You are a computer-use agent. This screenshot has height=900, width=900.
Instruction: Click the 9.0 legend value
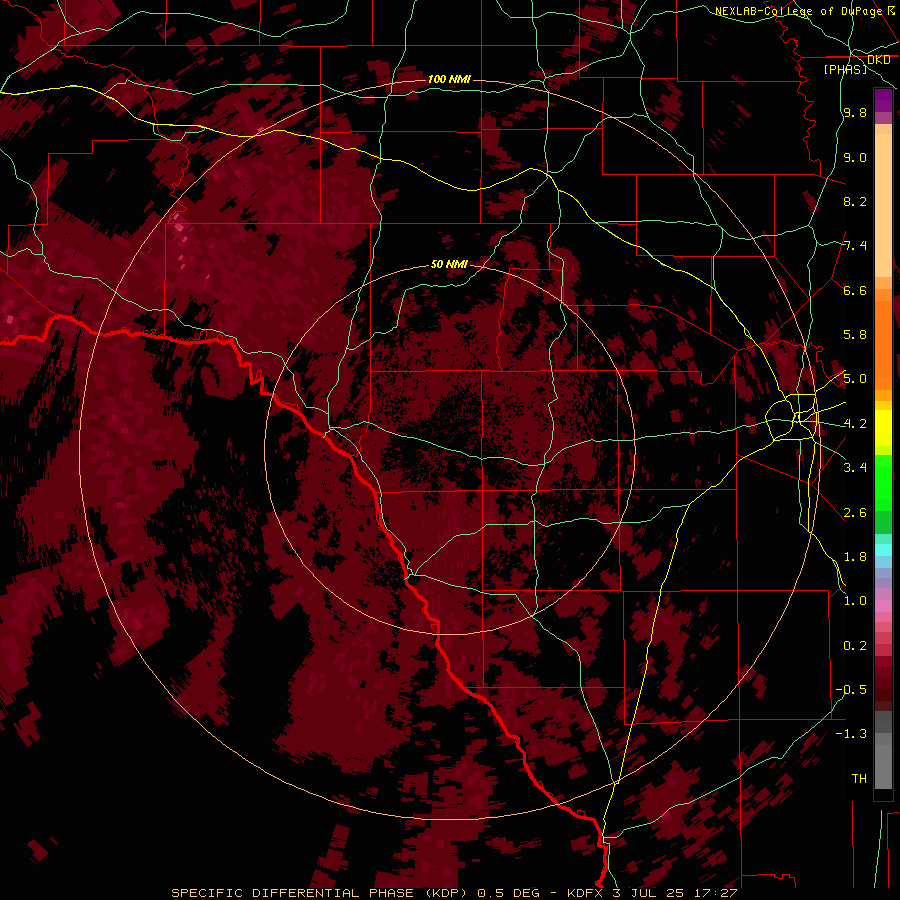click(855, 158)
